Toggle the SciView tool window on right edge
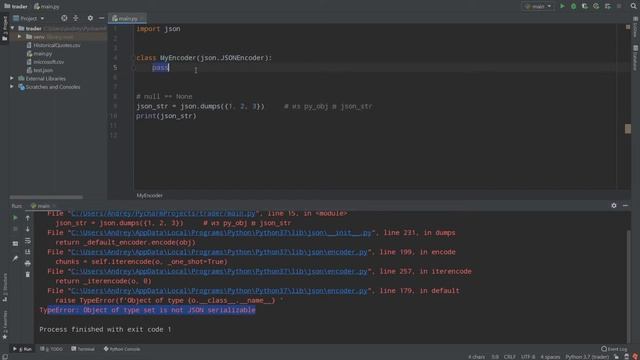 (635, 27)
